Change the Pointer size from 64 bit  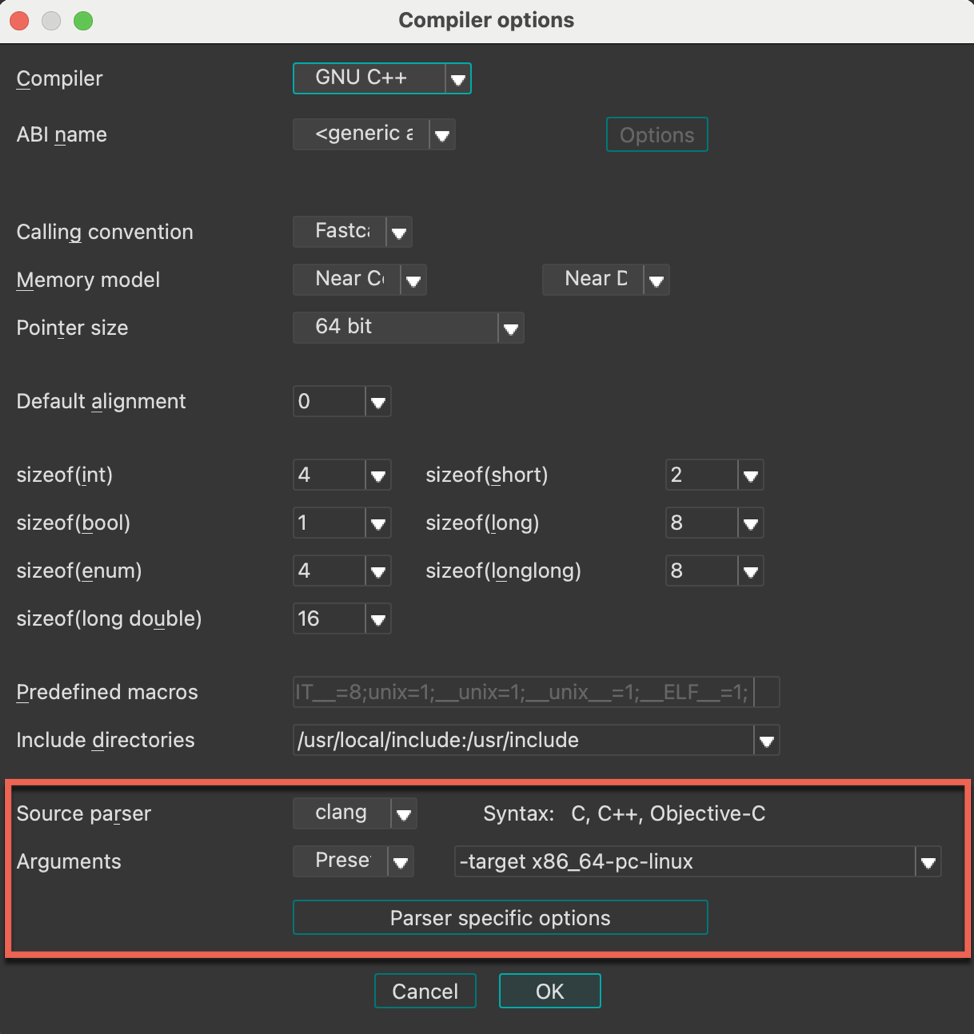pyautogui.click(x=511, y=327)
